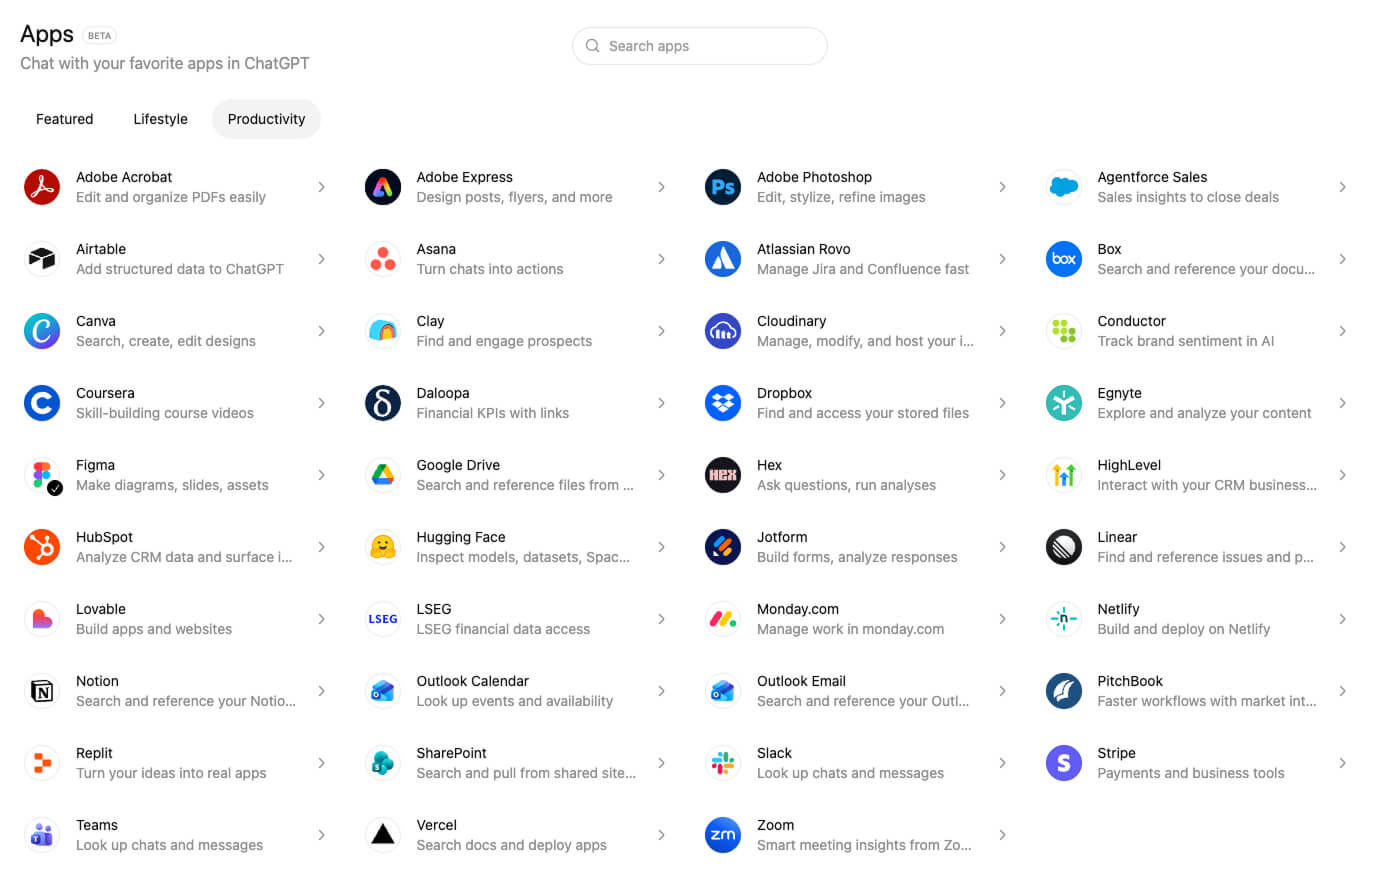Click the Dropbox app icon
1389x896 pixels.
pyautogui.click(x=722, y=403)
